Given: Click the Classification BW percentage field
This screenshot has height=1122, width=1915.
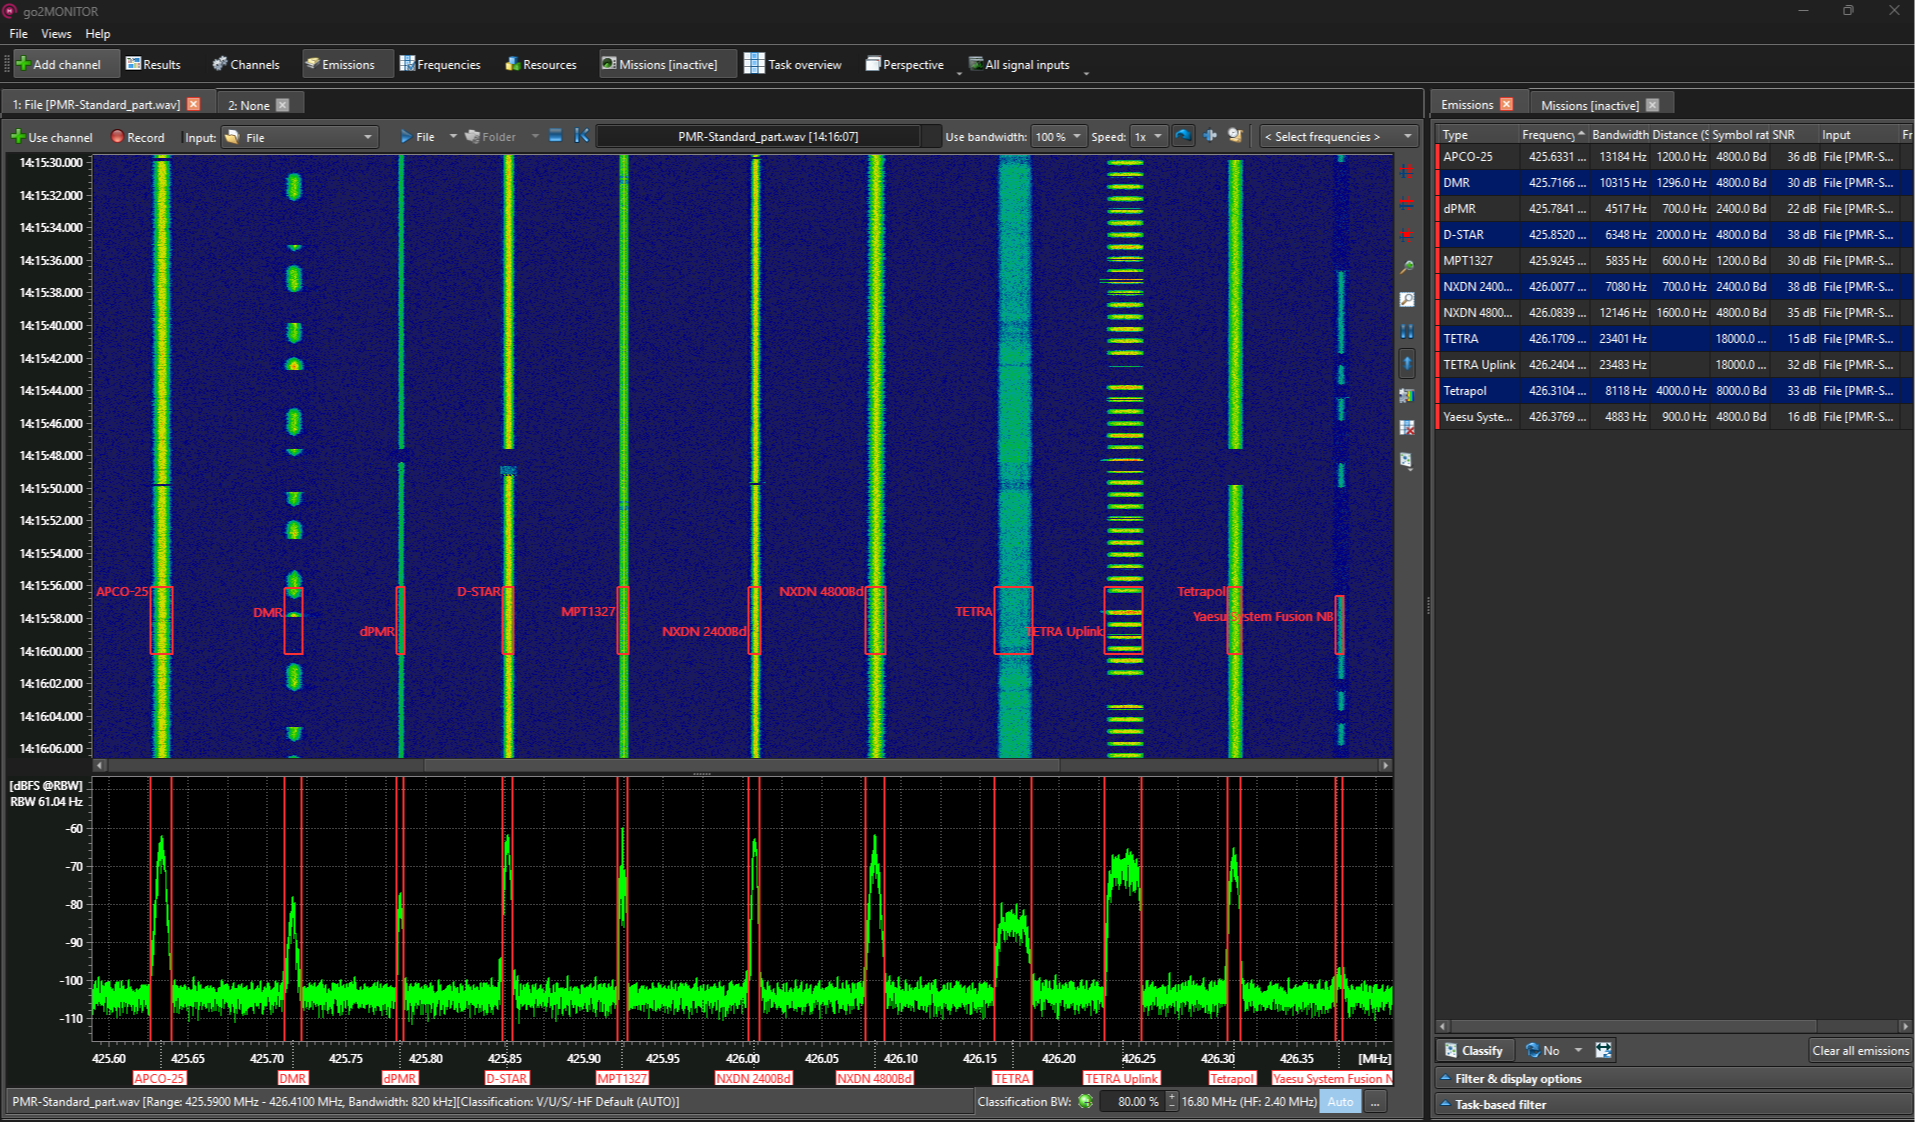Looking at the screenshot, I should click(x=1132, y=1101).
